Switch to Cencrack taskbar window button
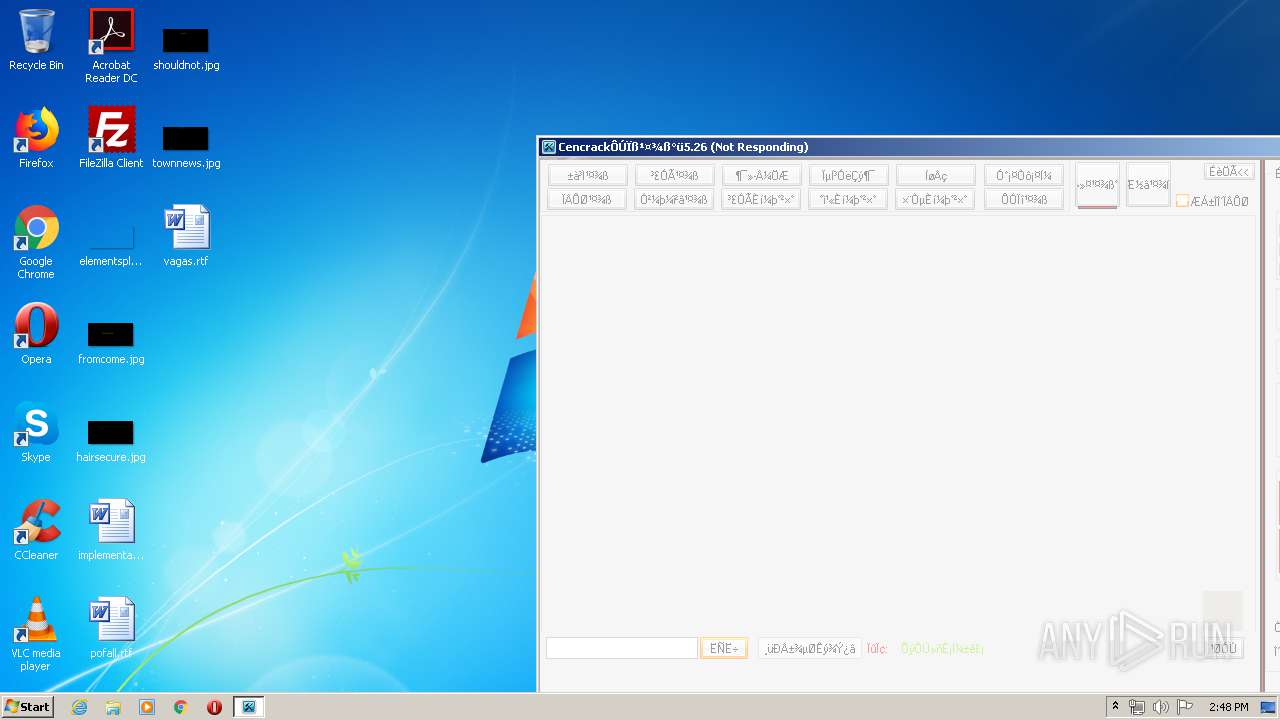 (x=249, y=707)
